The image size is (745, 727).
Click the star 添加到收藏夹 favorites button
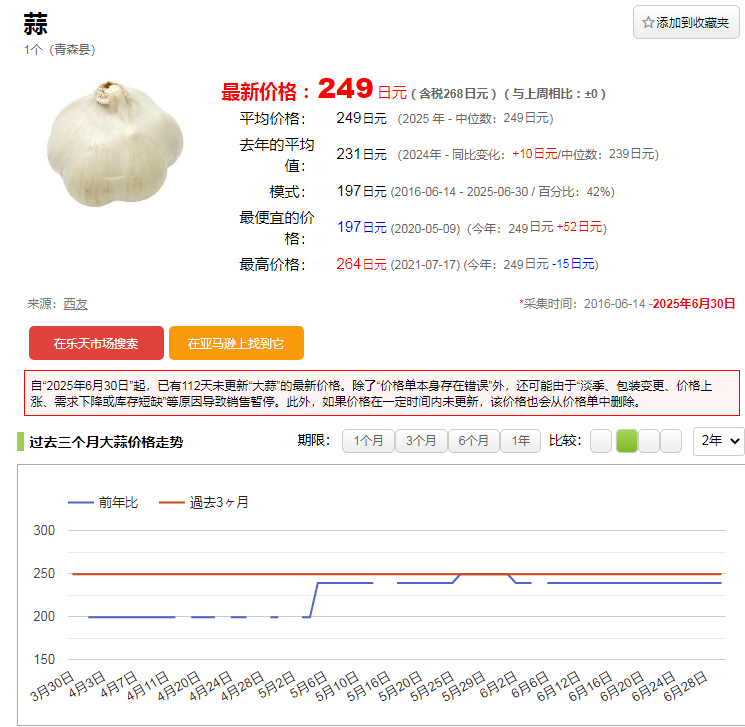pos(686,22)
